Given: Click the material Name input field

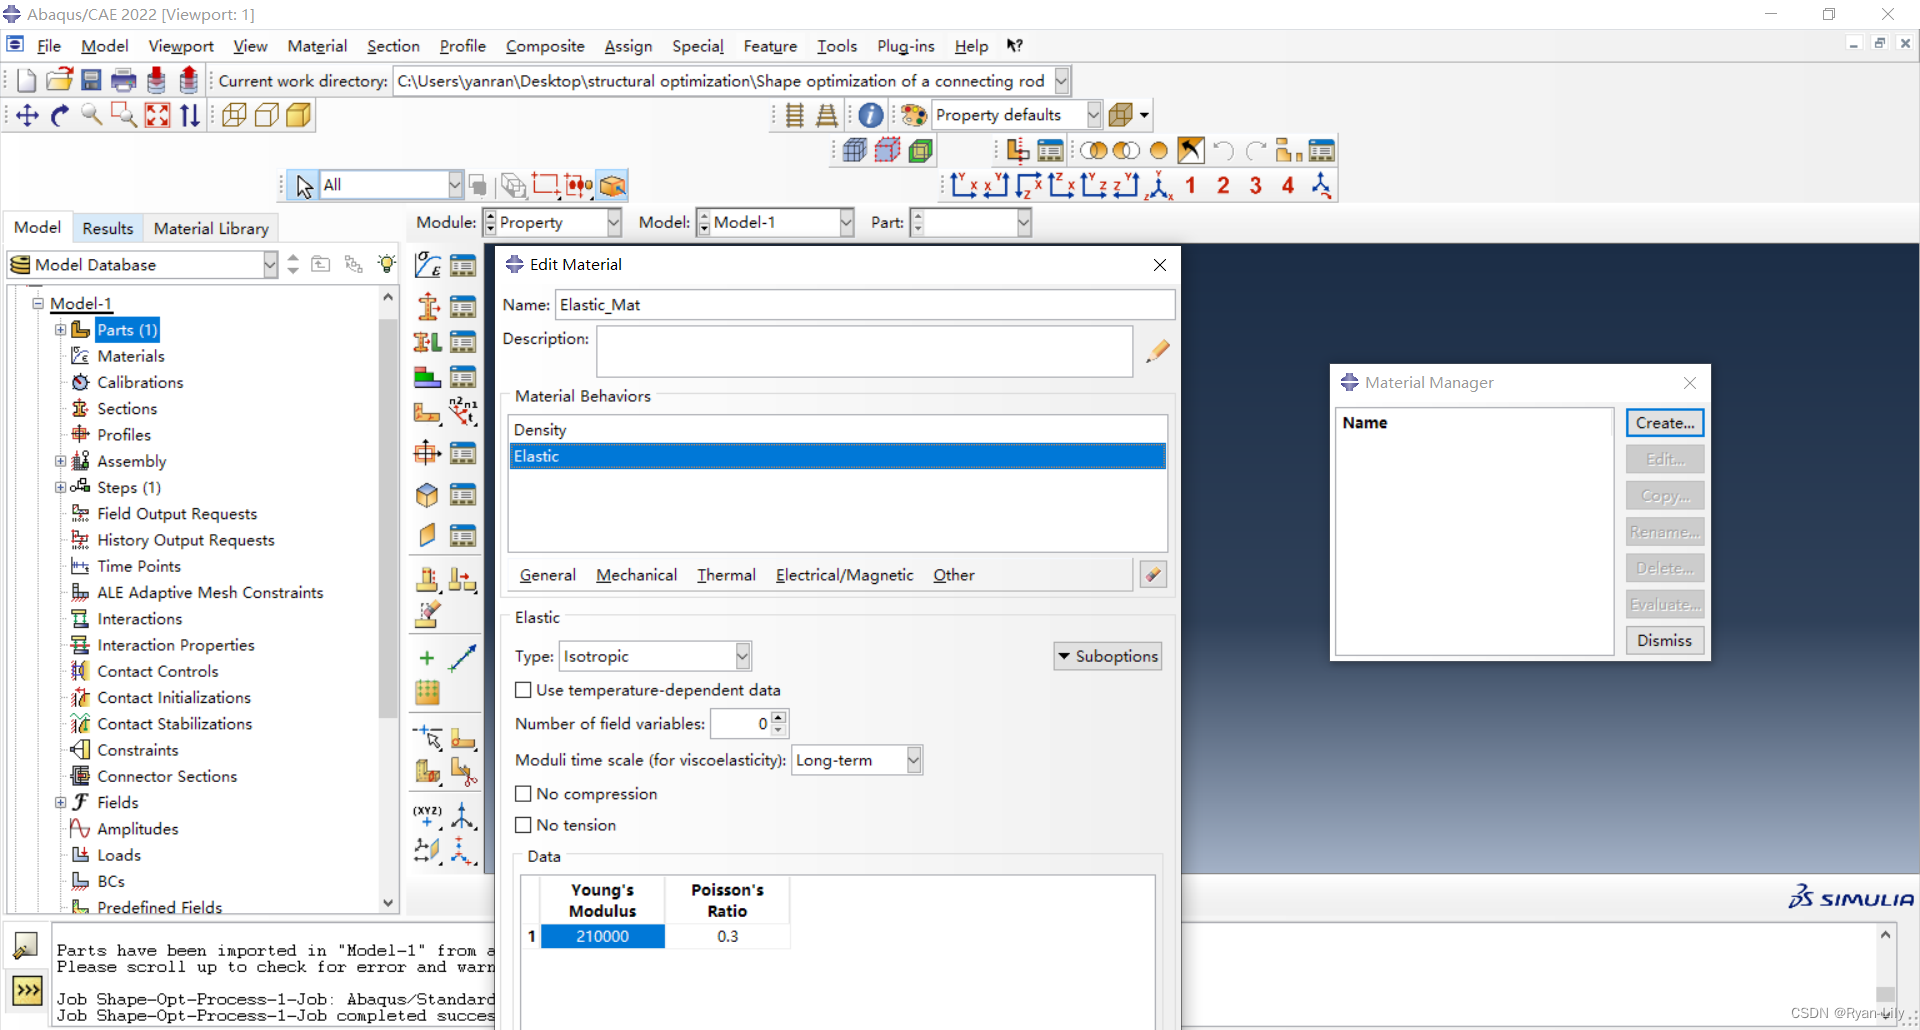Looking at the screenshot, I should (865, 305).
